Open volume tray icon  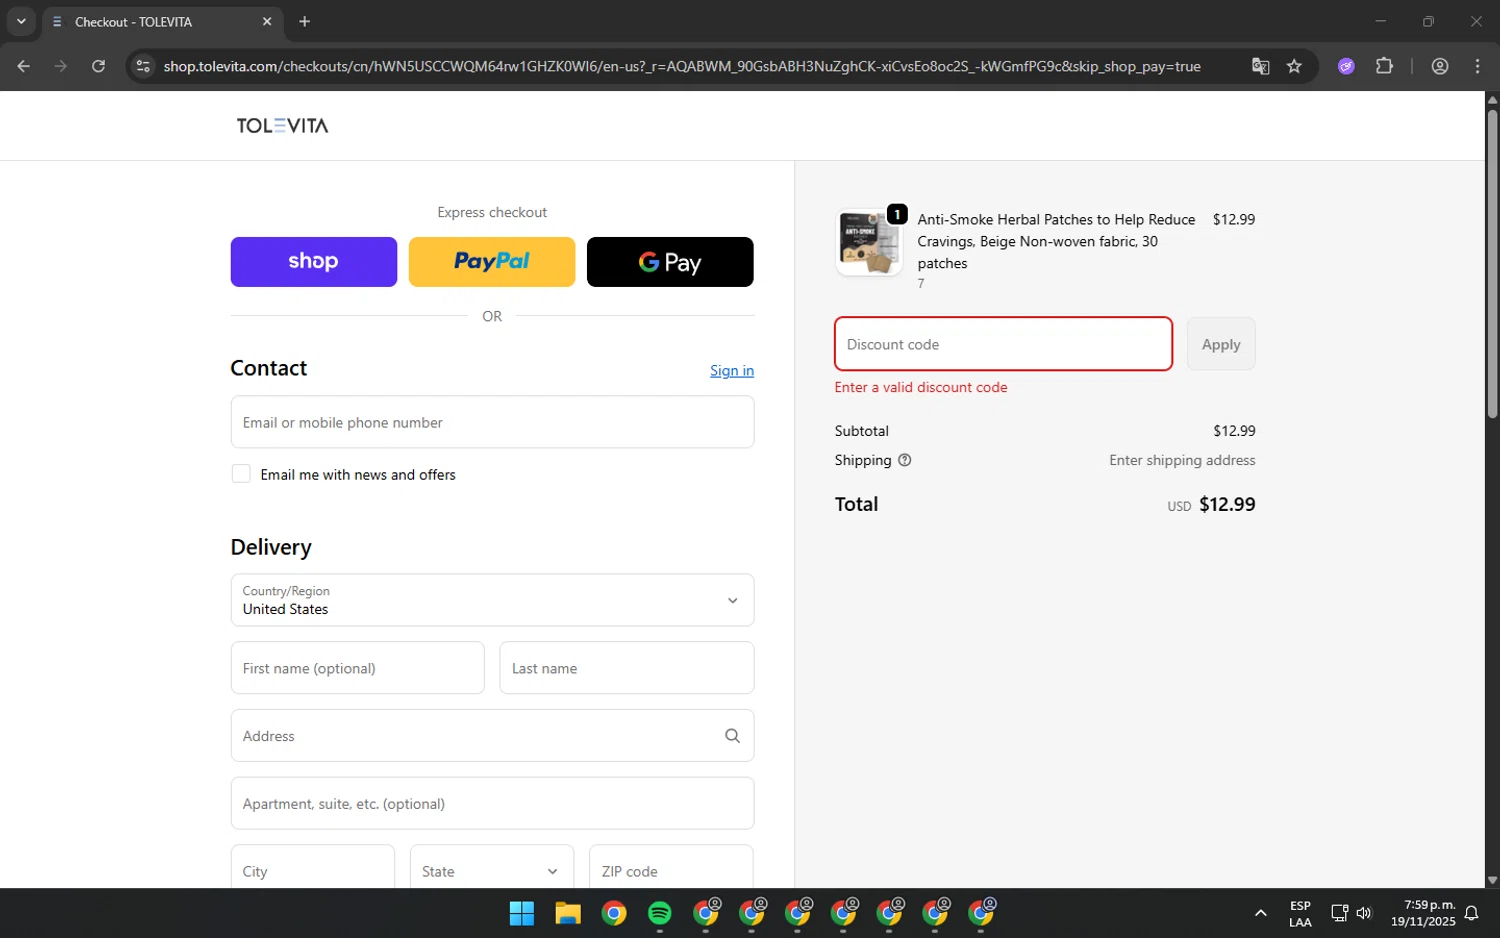pos(1364,912)
